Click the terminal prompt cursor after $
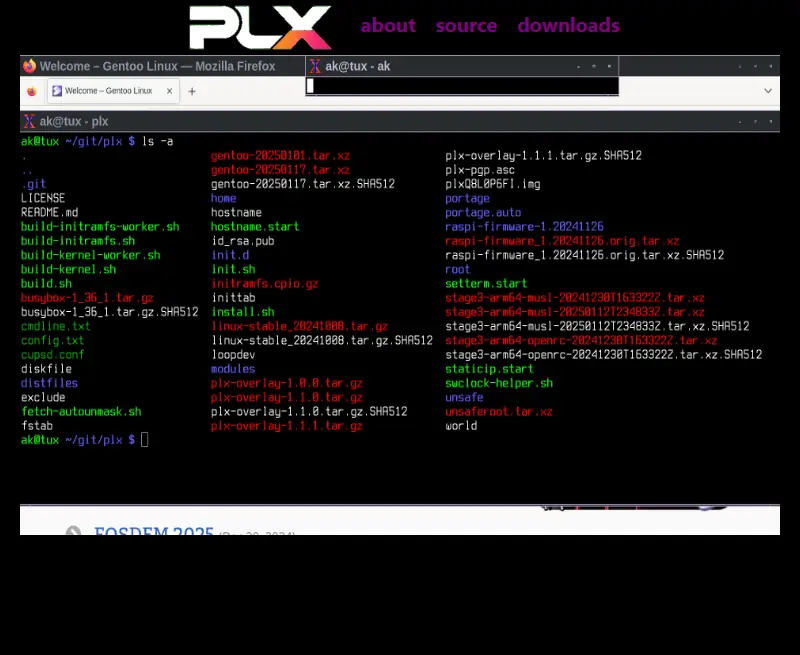800x655 pixels. (x=144, y=440)
